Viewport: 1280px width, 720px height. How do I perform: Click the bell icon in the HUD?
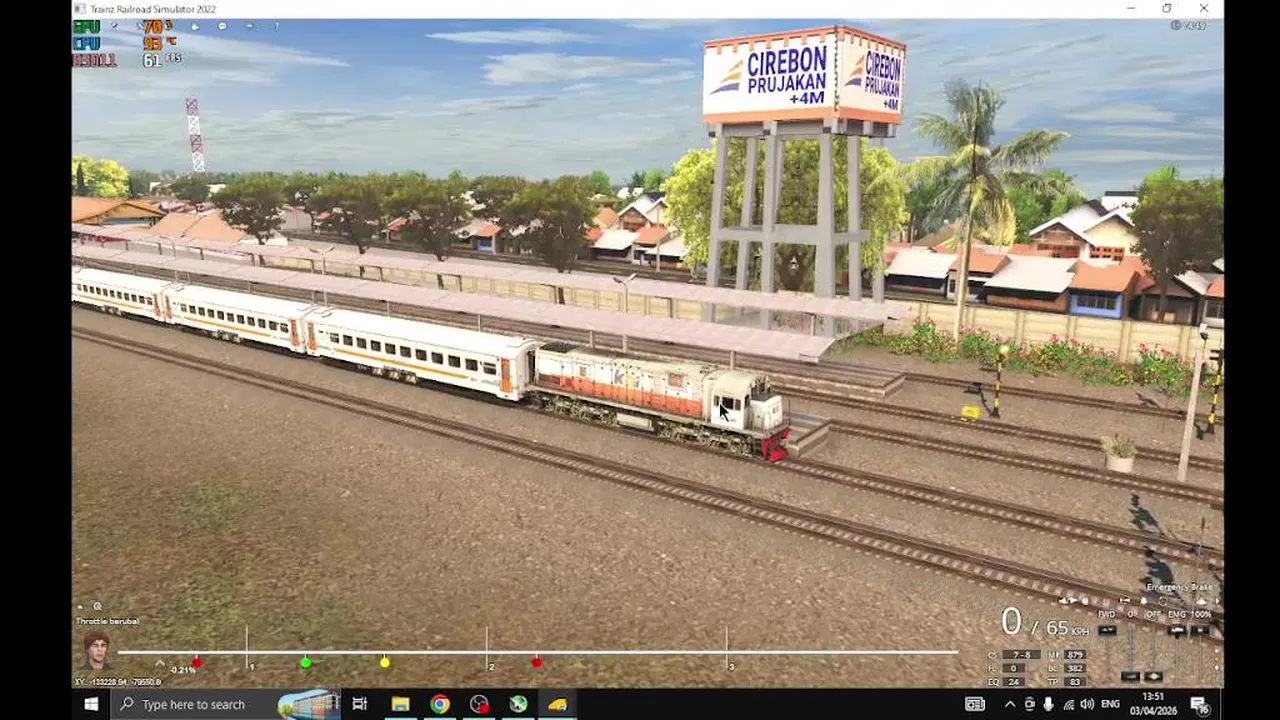click(x=1143, y=601)
